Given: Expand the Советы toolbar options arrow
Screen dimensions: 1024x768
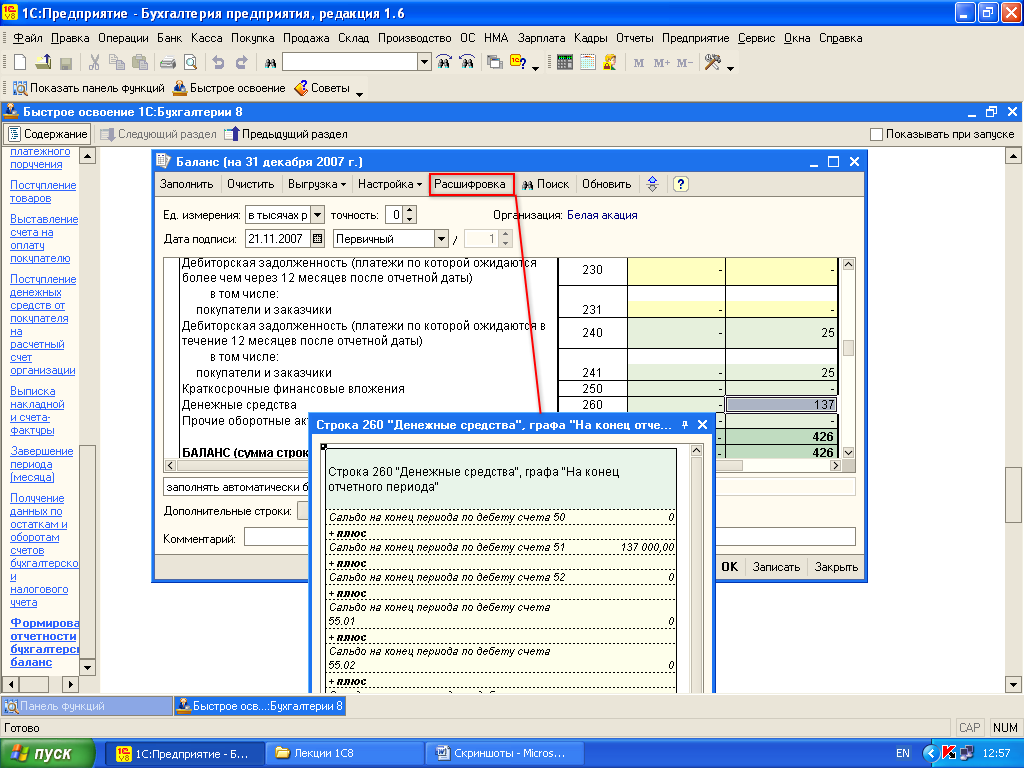Looking at the screenshot, I should [x=359, y=94].
